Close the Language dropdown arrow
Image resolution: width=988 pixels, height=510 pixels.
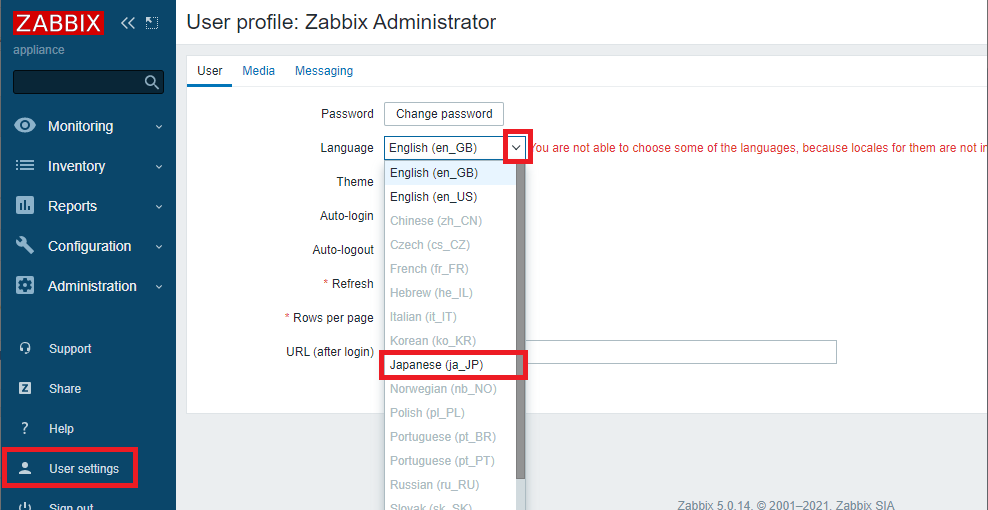tap(516, 148)
